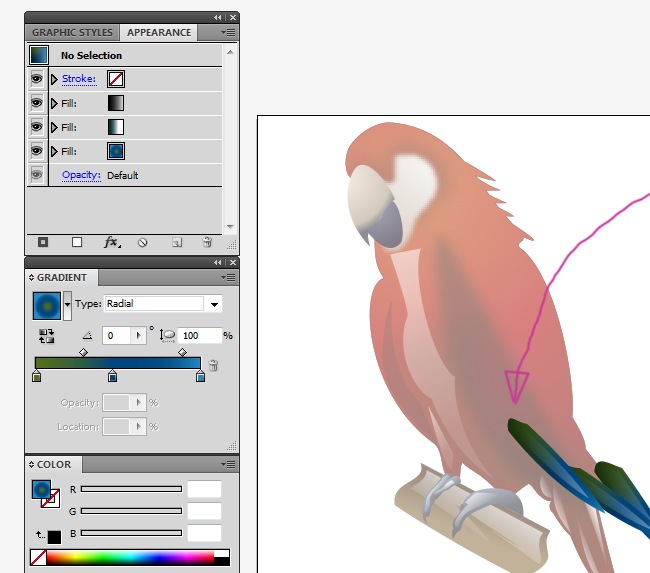Click the Add New Fill icon

point(77,242)
